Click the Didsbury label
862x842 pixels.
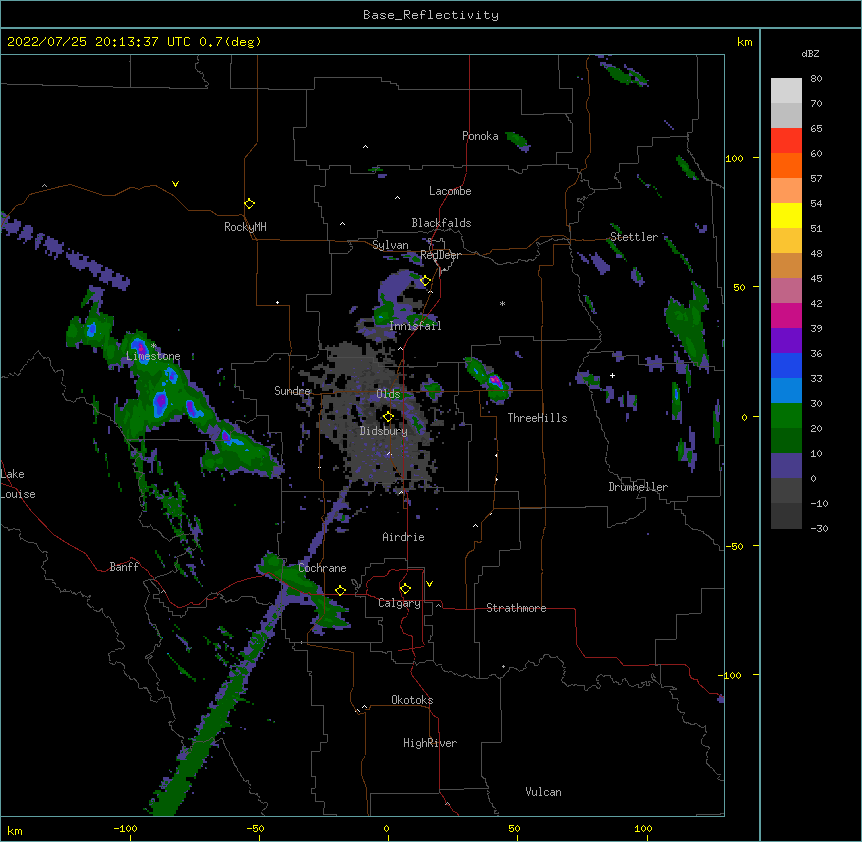coord(384,431)
